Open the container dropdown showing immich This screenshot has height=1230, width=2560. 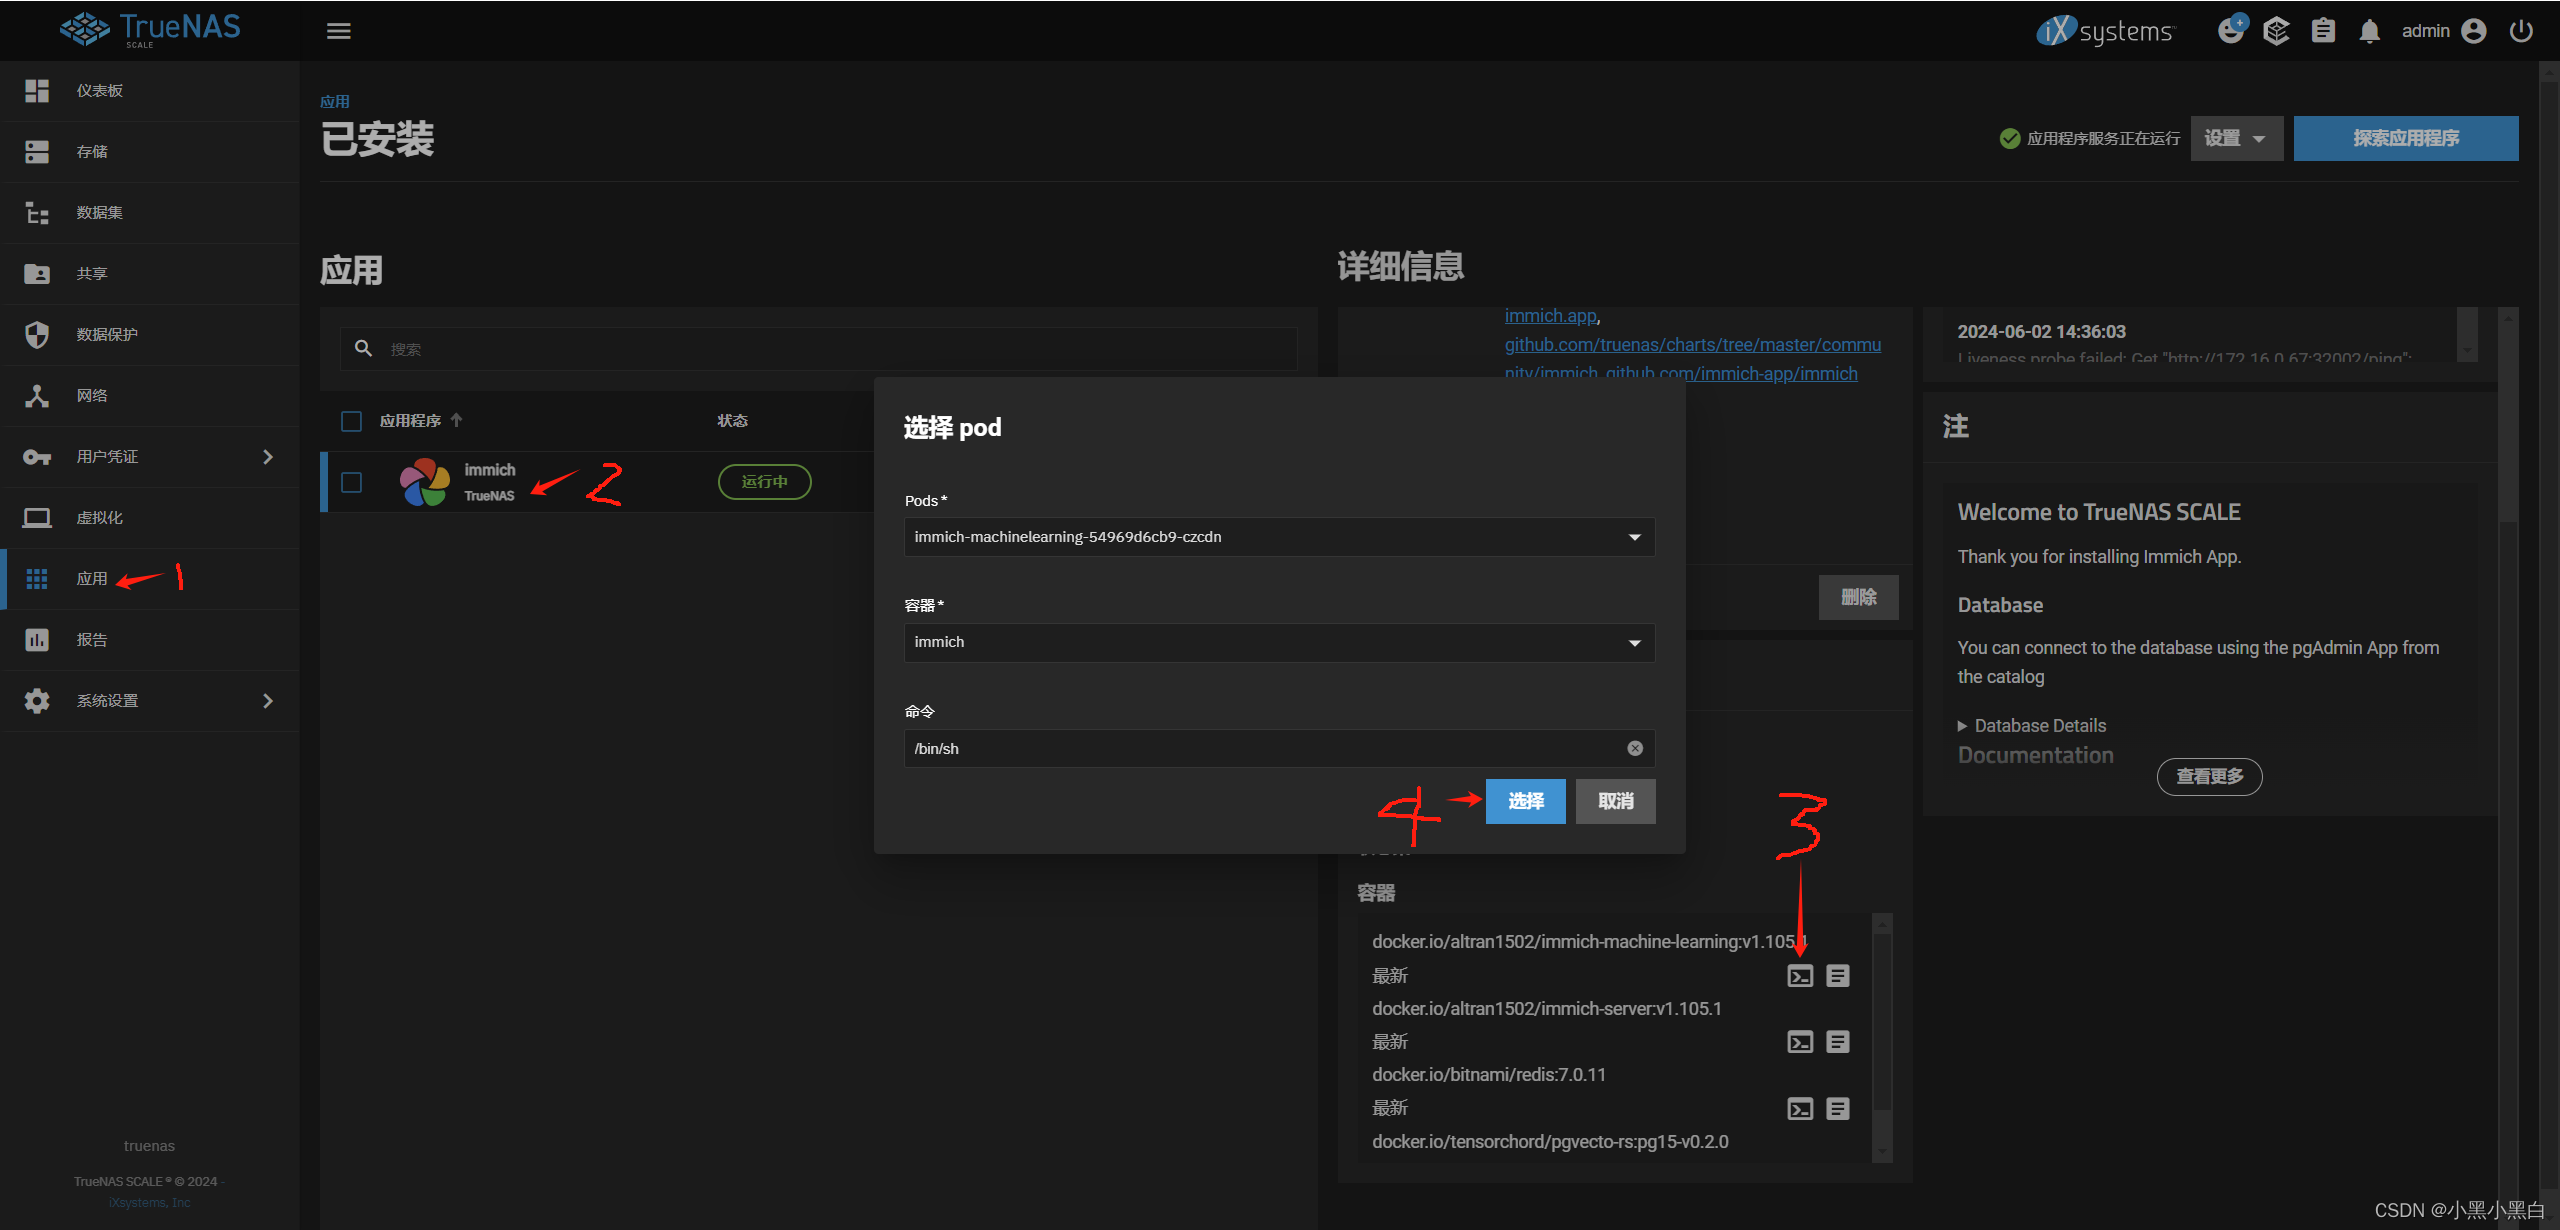point(1278,642)
